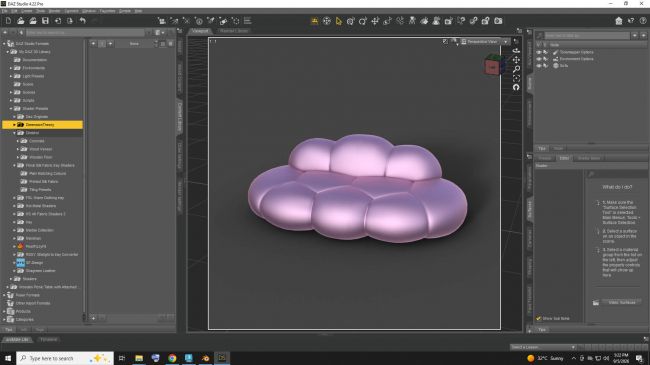Click the New scene icon in toolbar
Viewport: 650px width, 365px height.
coord(8,21)
